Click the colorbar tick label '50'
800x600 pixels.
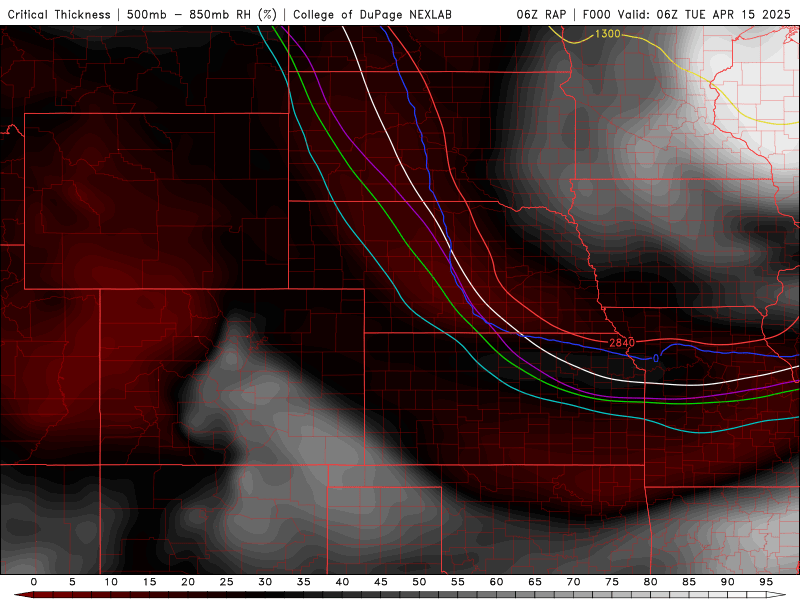(419, 582)
